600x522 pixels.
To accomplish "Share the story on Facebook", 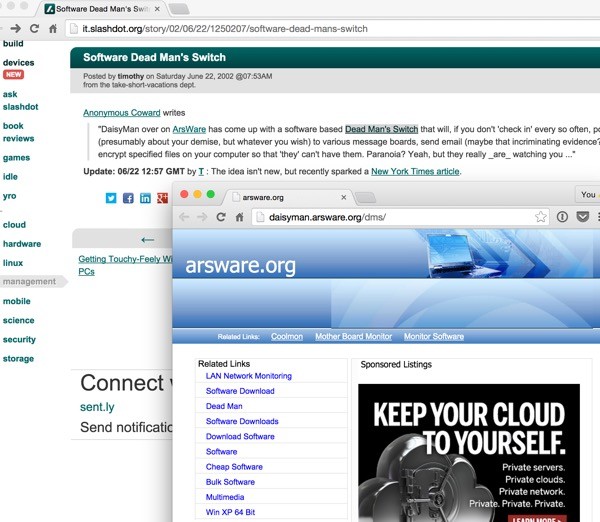I will pyautogui.click(x=128, y=198).
